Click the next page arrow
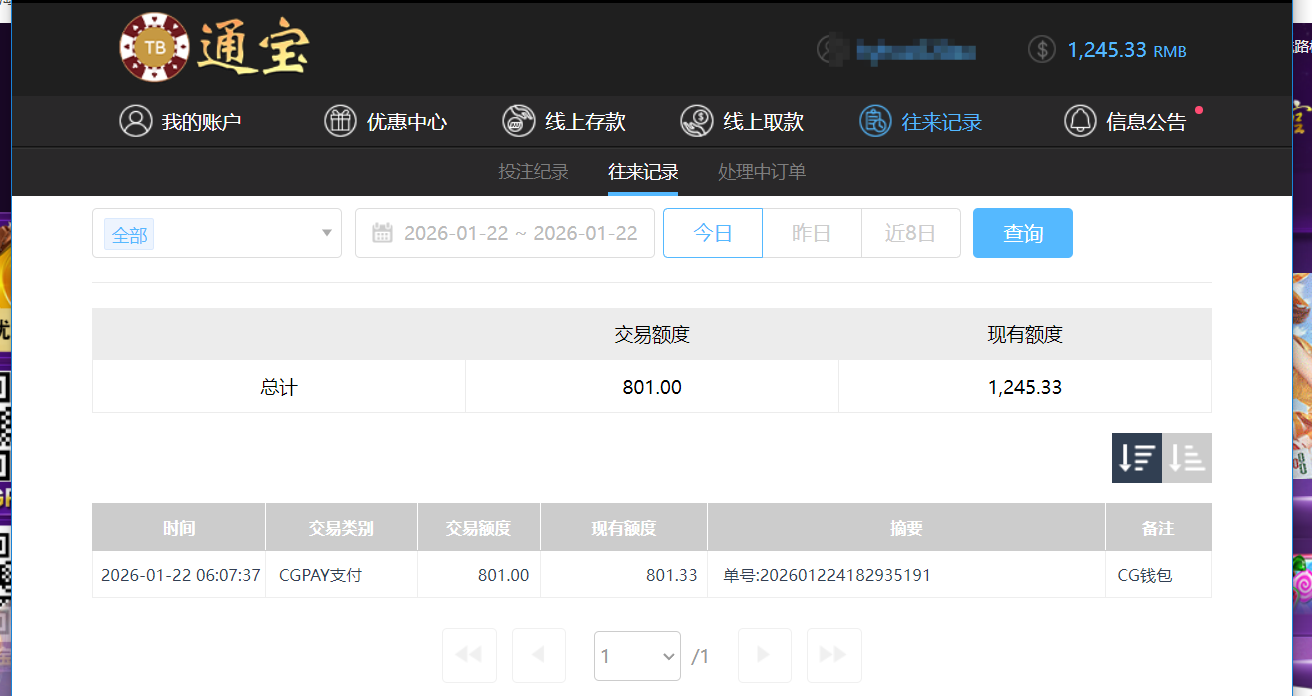The image size is (1312, 696). click(x=764, y=655)
